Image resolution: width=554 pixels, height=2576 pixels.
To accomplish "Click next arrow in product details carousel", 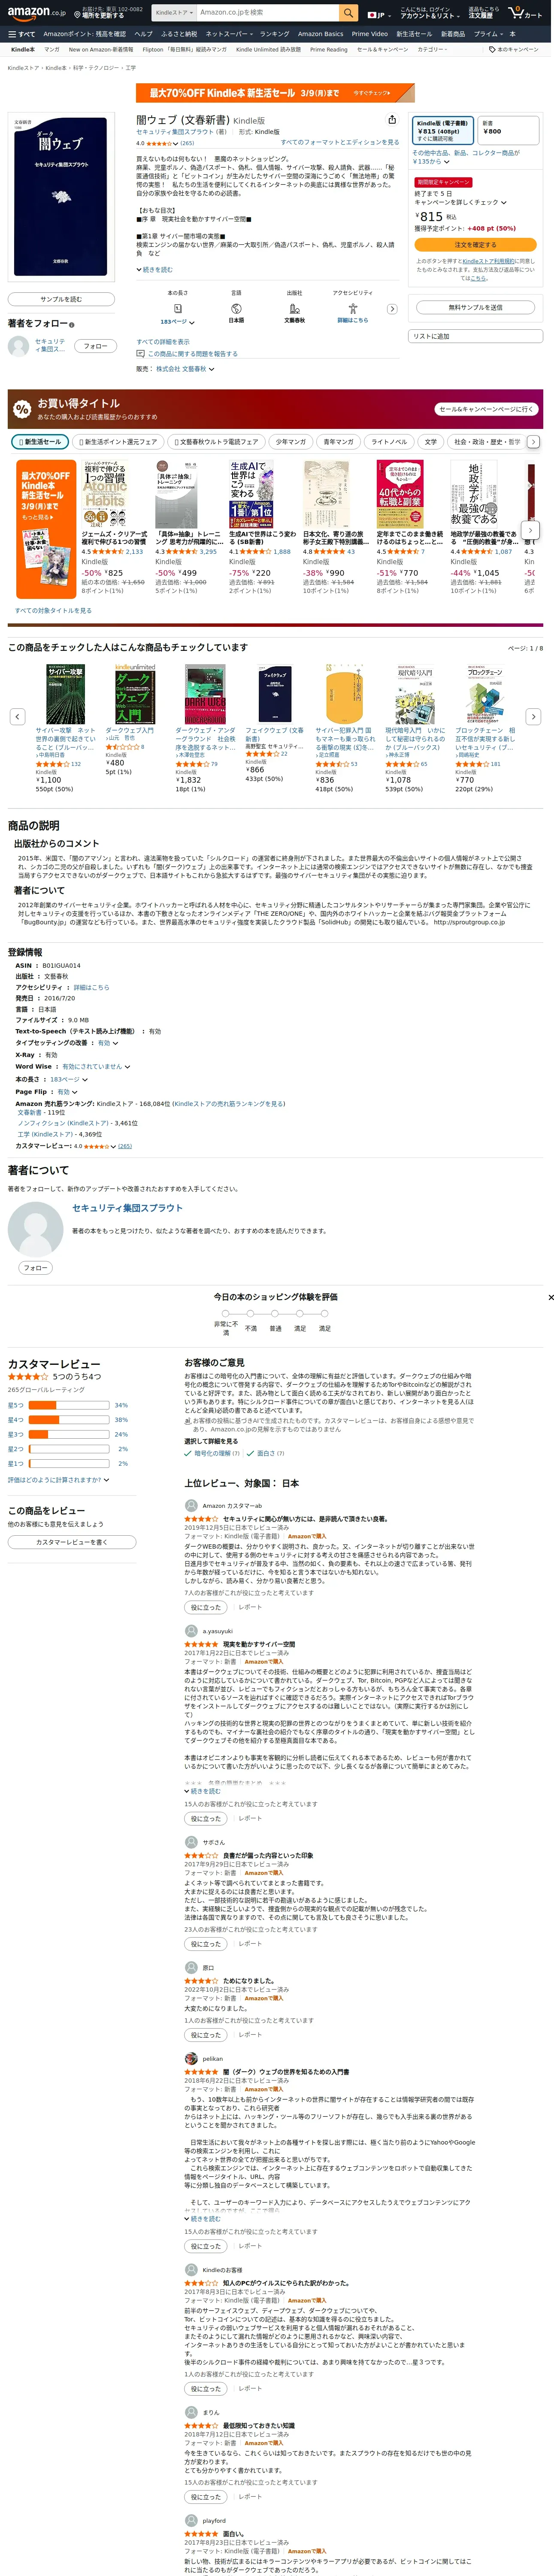I will (392, 309).
